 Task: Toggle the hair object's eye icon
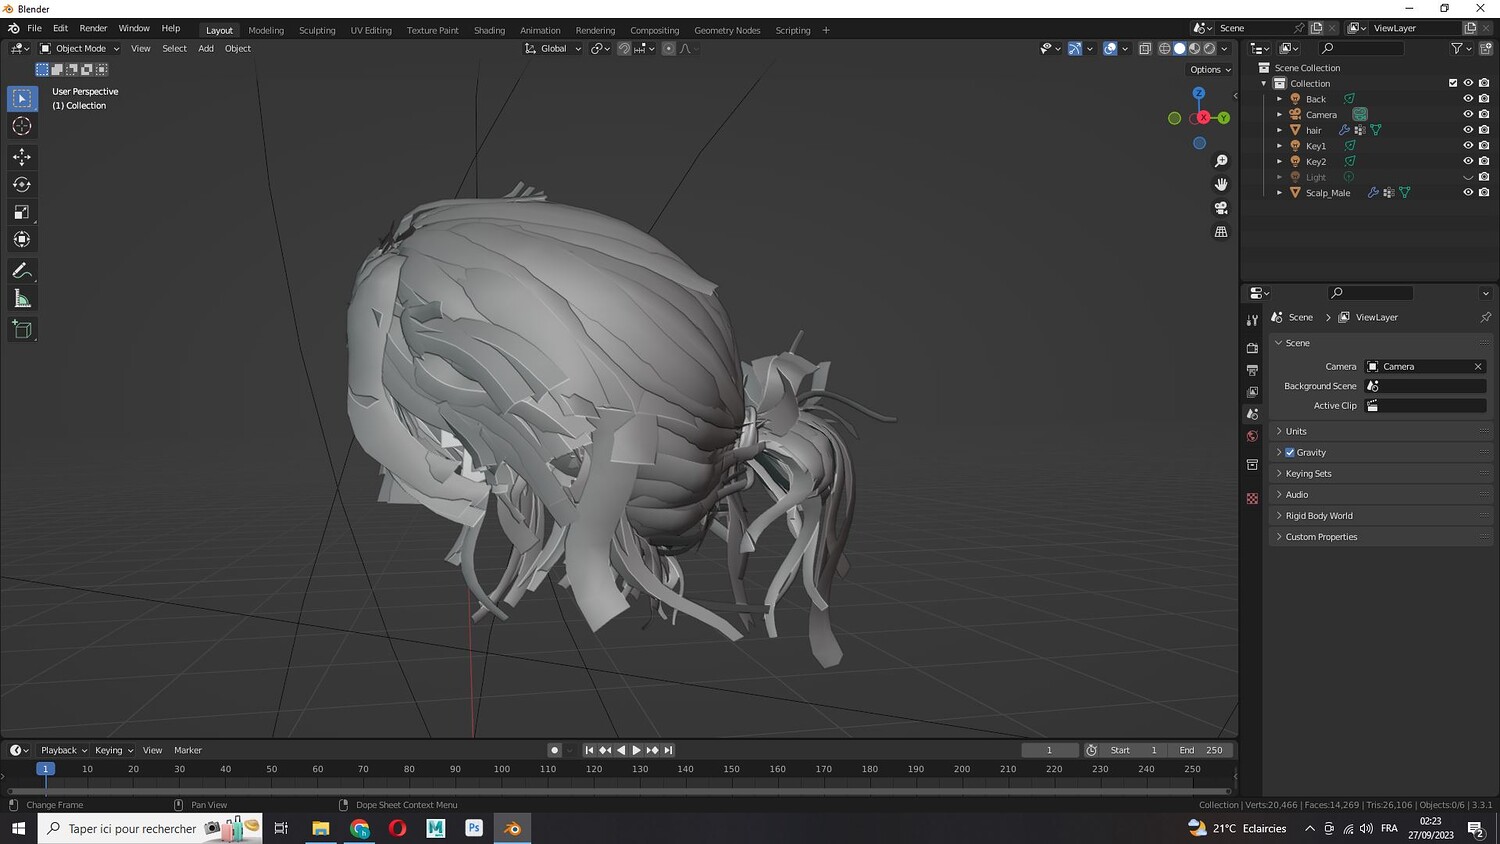[x=1468, y=130]
